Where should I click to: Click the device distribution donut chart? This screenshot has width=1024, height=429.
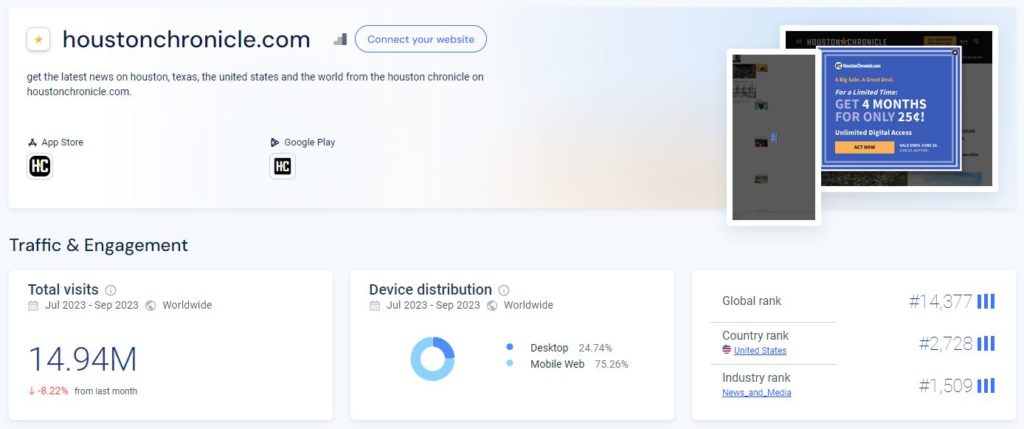(x=432, y=358)
